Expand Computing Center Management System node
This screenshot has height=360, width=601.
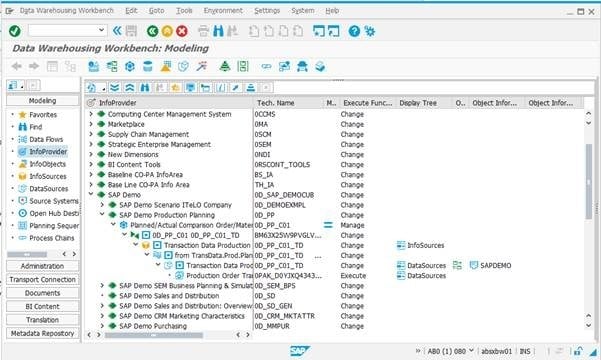[x=91, y=114]
